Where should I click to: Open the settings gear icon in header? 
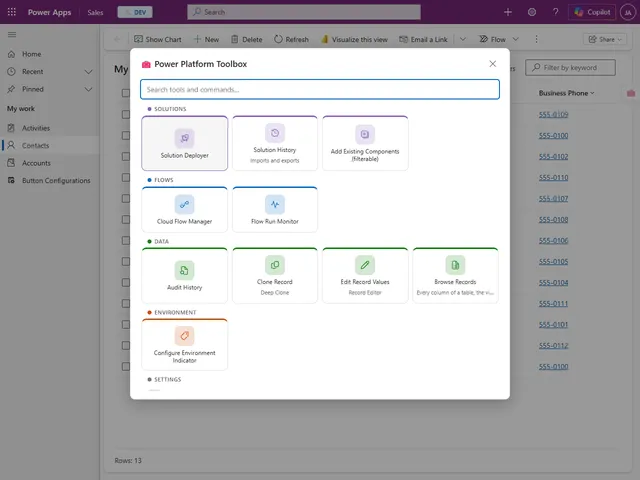click(531, 12)
